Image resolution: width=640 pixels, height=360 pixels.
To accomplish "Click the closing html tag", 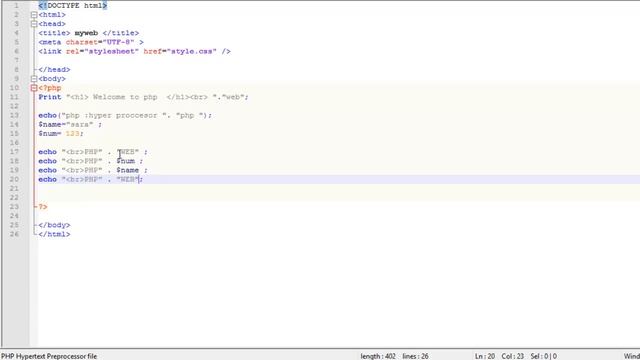I will point(54,234).
